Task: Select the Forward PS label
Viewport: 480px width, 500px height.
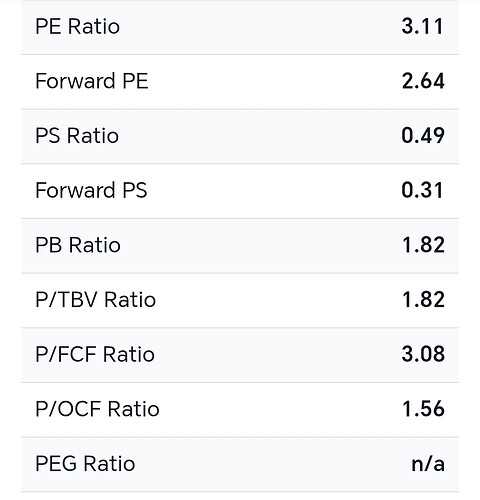Action: (x=91, y=190)
